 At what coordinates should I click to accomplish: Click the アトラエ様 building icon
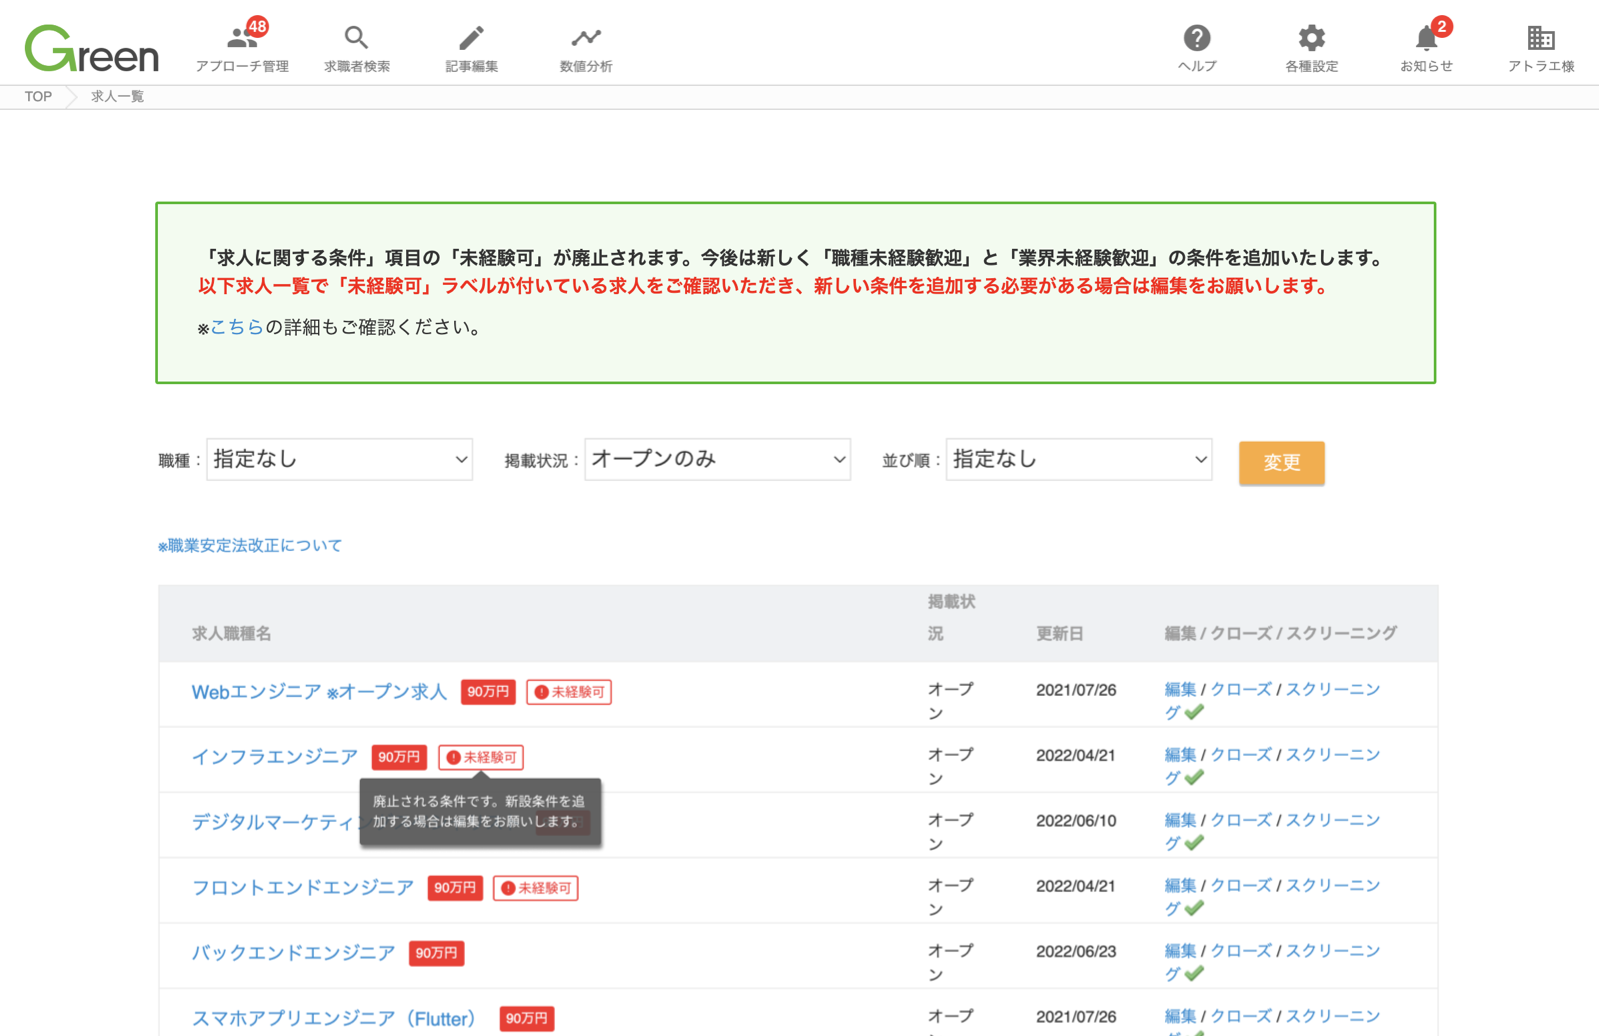pos(1541,38)
